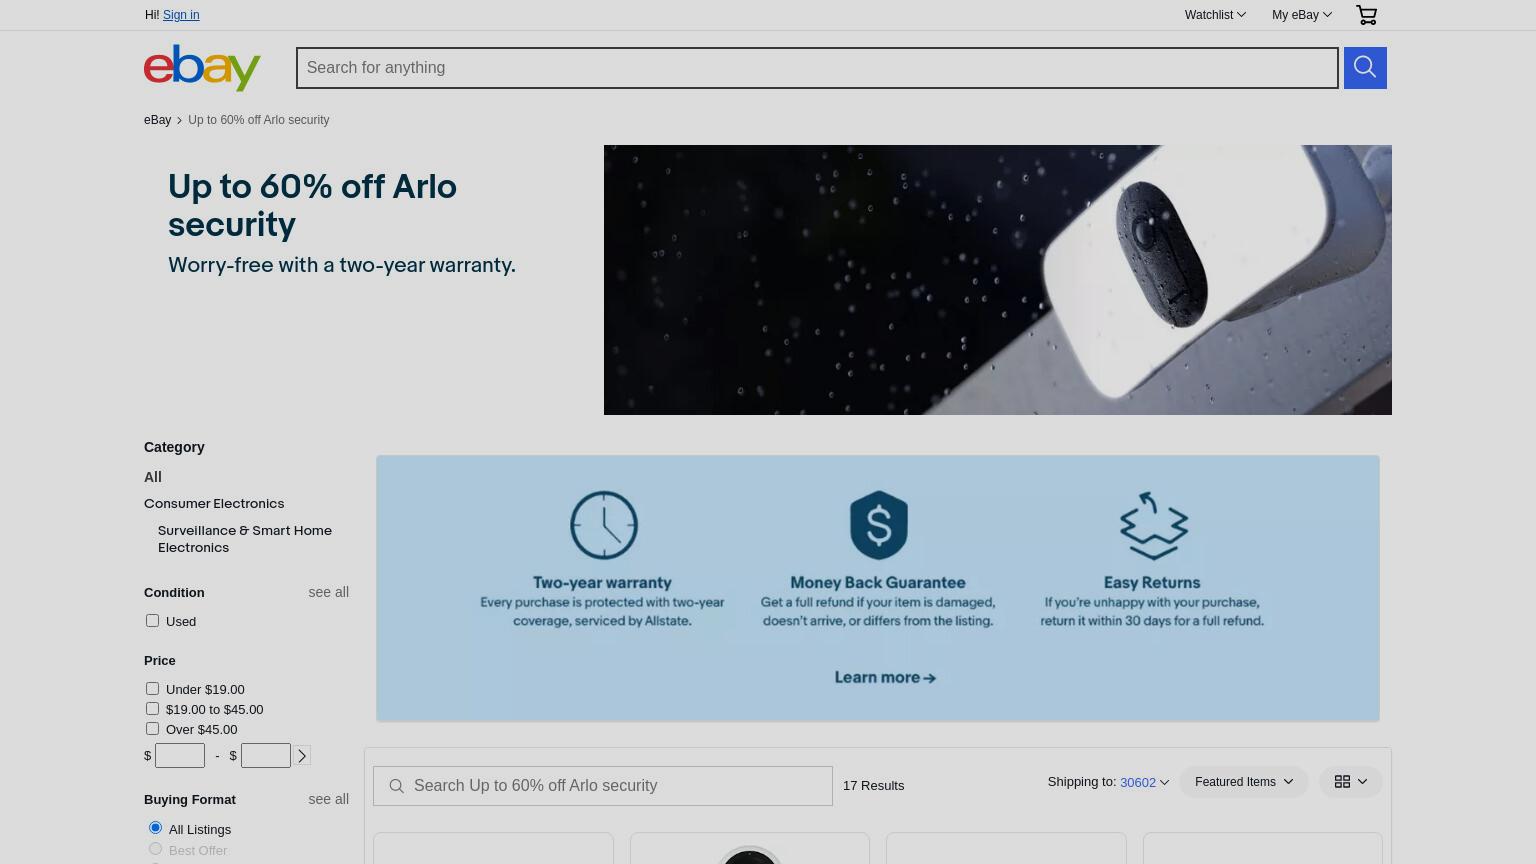Check the Under $19.00 price filter
This screenshot has width=1536, height=864.
click(152, 689)
